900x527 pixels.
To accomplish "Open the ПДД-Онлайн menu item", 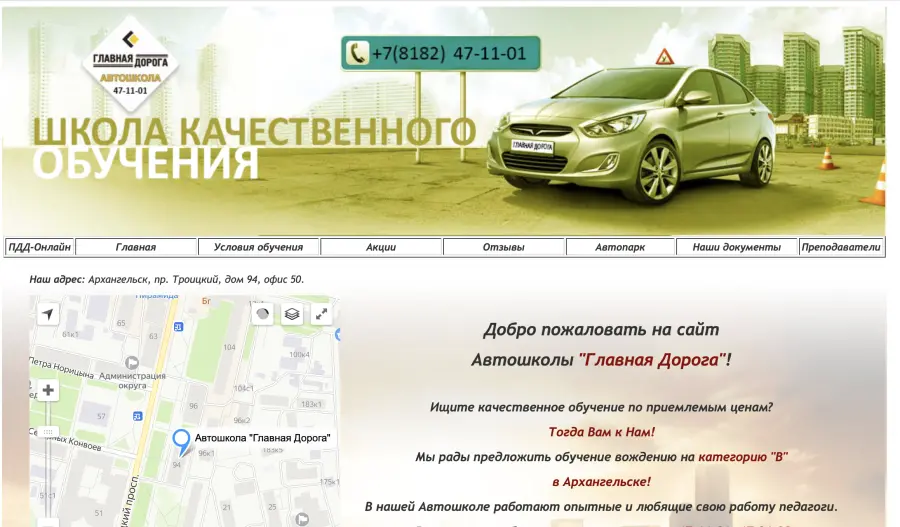I will [39, 247].
